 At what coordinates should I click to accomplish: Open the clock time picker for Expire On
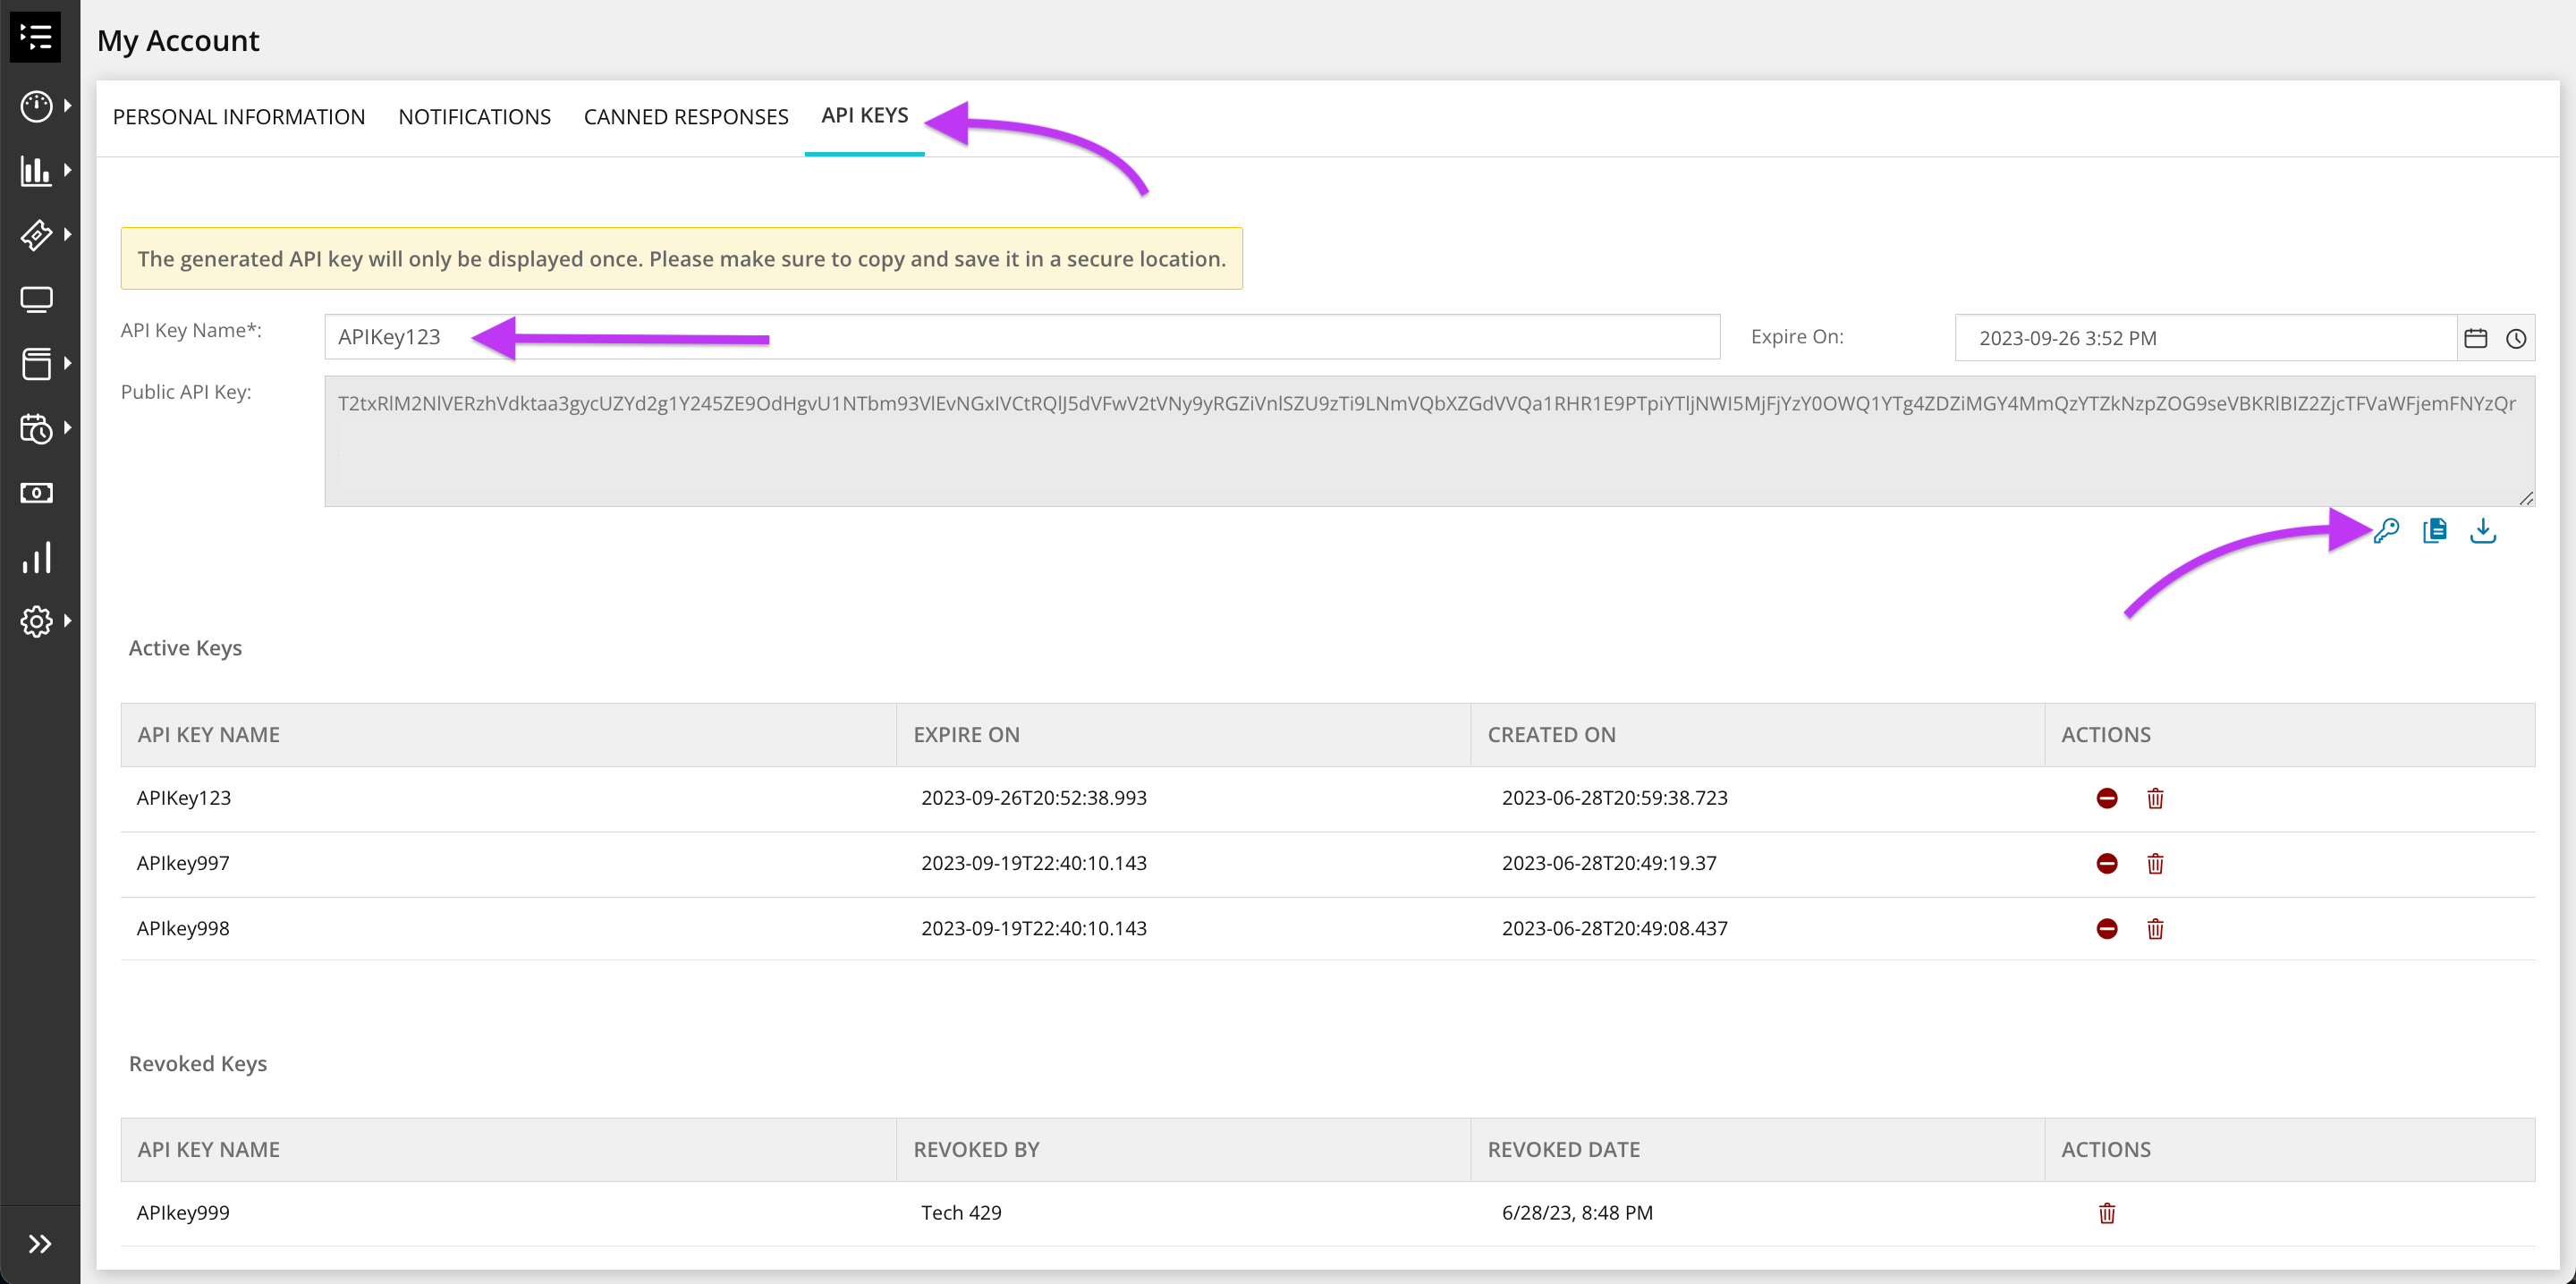2516,338
